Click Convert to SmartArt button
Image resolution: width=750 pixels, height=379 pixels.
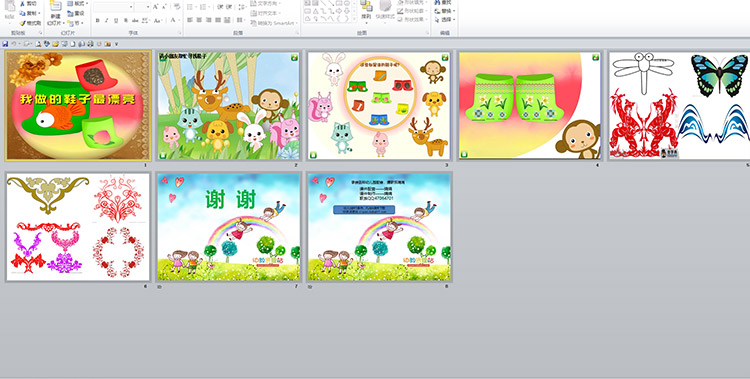coord(273,22)
